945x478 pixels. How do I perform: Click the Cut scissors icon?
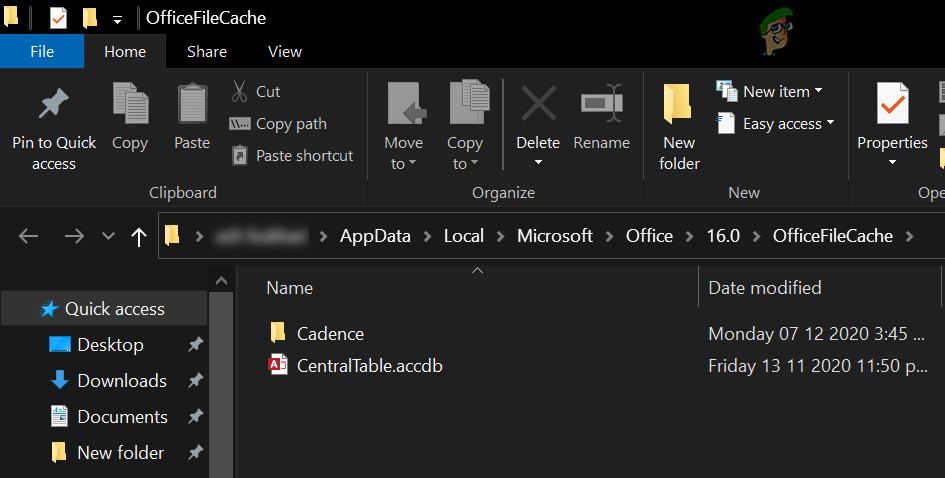pos(240,91)
